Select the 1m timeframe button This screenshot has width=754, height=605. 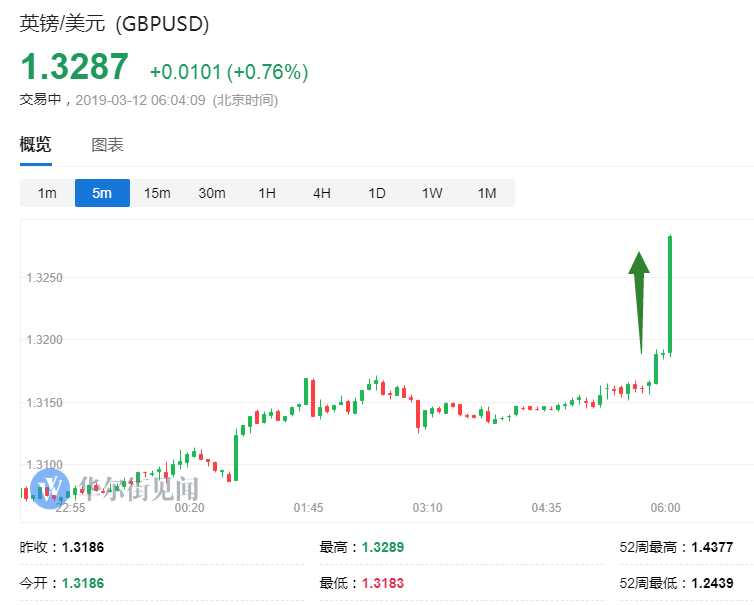click(47, 193)
